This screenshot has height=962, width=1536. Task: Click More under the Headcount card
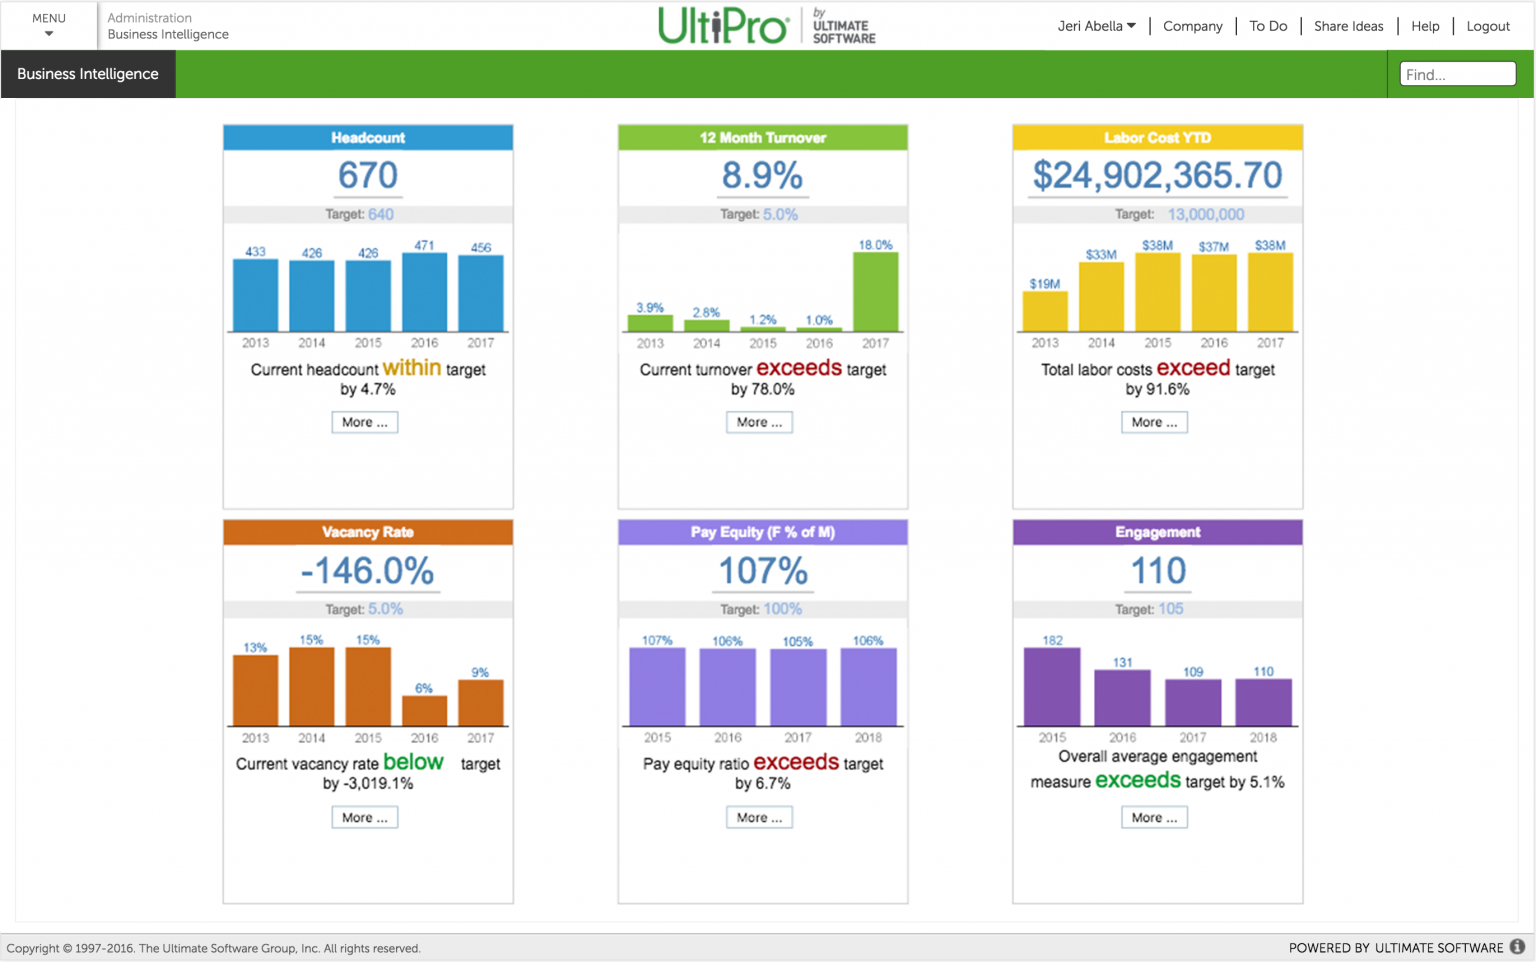point(364,422)
